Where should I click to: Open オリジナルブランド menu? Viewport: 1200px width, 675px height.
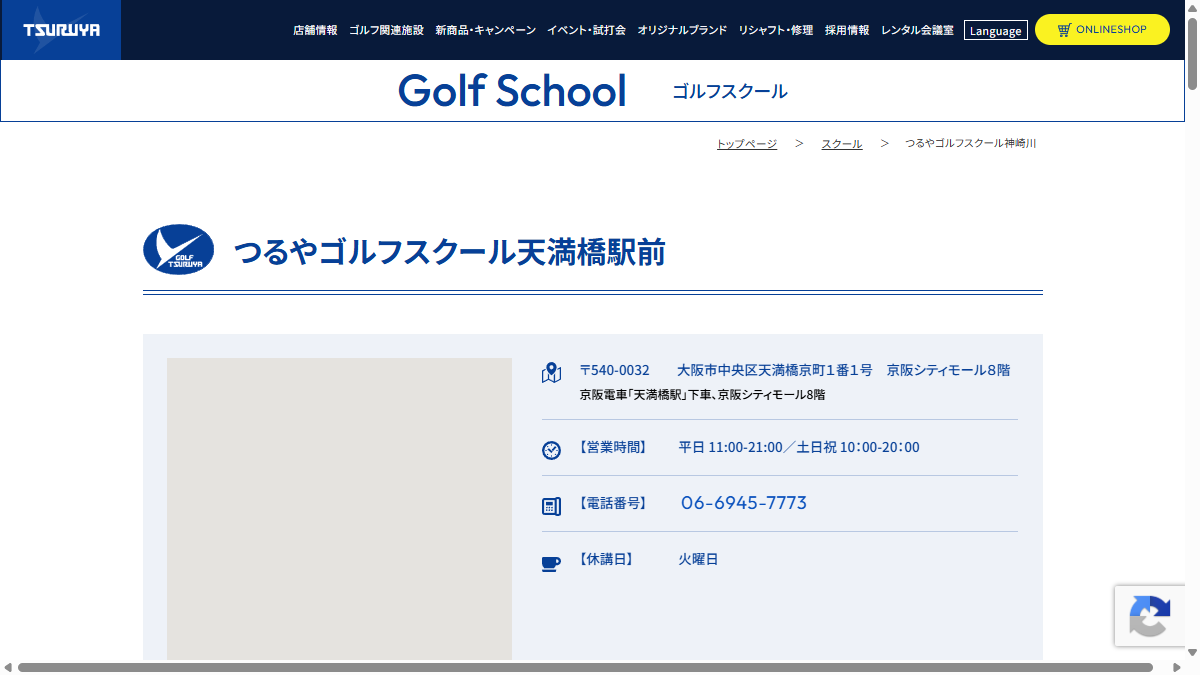(x=682, y=30)
